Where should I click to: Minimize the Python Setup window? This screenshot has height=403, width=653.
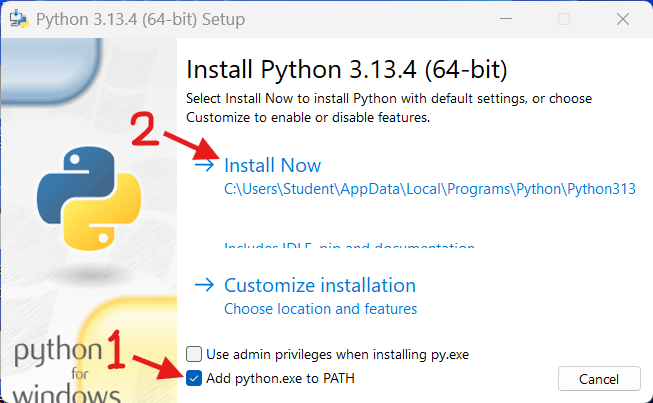(506, 19)
